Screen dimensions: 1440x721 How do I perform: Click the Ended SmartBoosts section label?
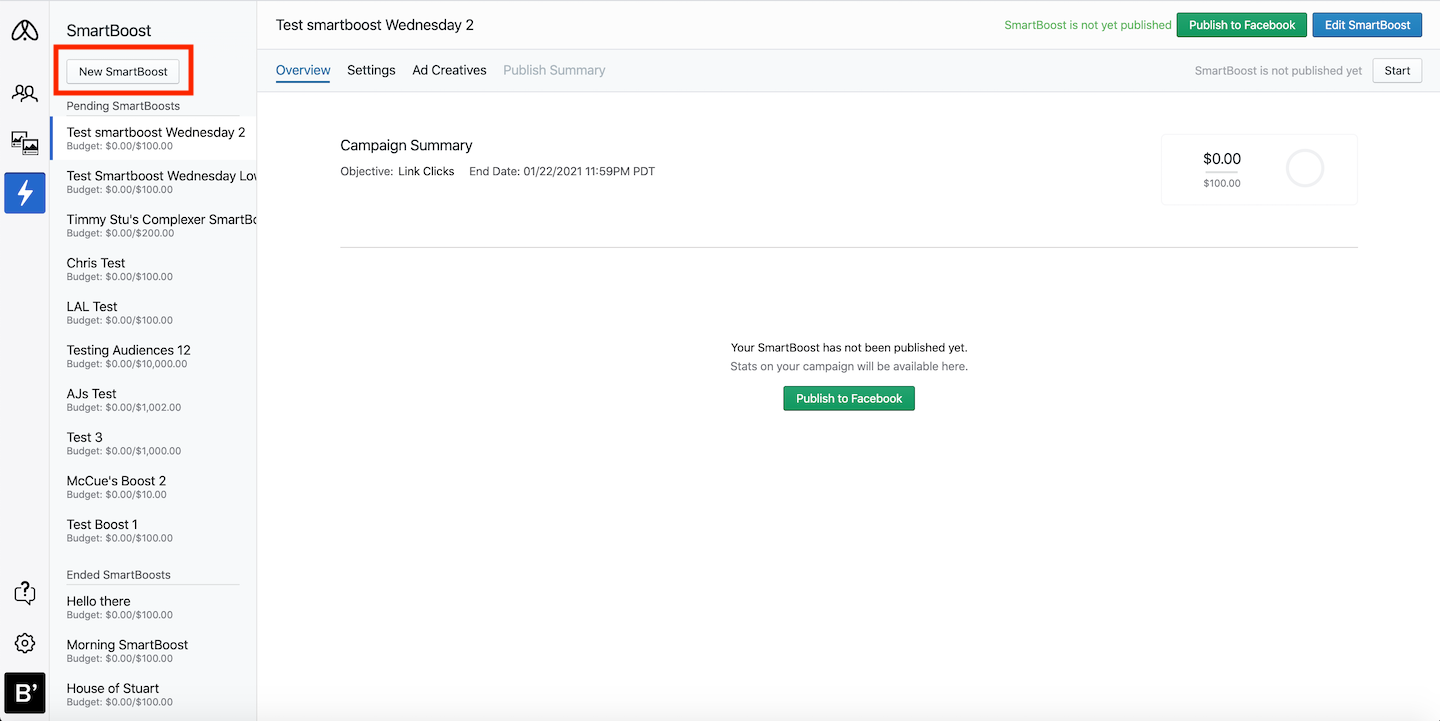[x=118, y=575]
